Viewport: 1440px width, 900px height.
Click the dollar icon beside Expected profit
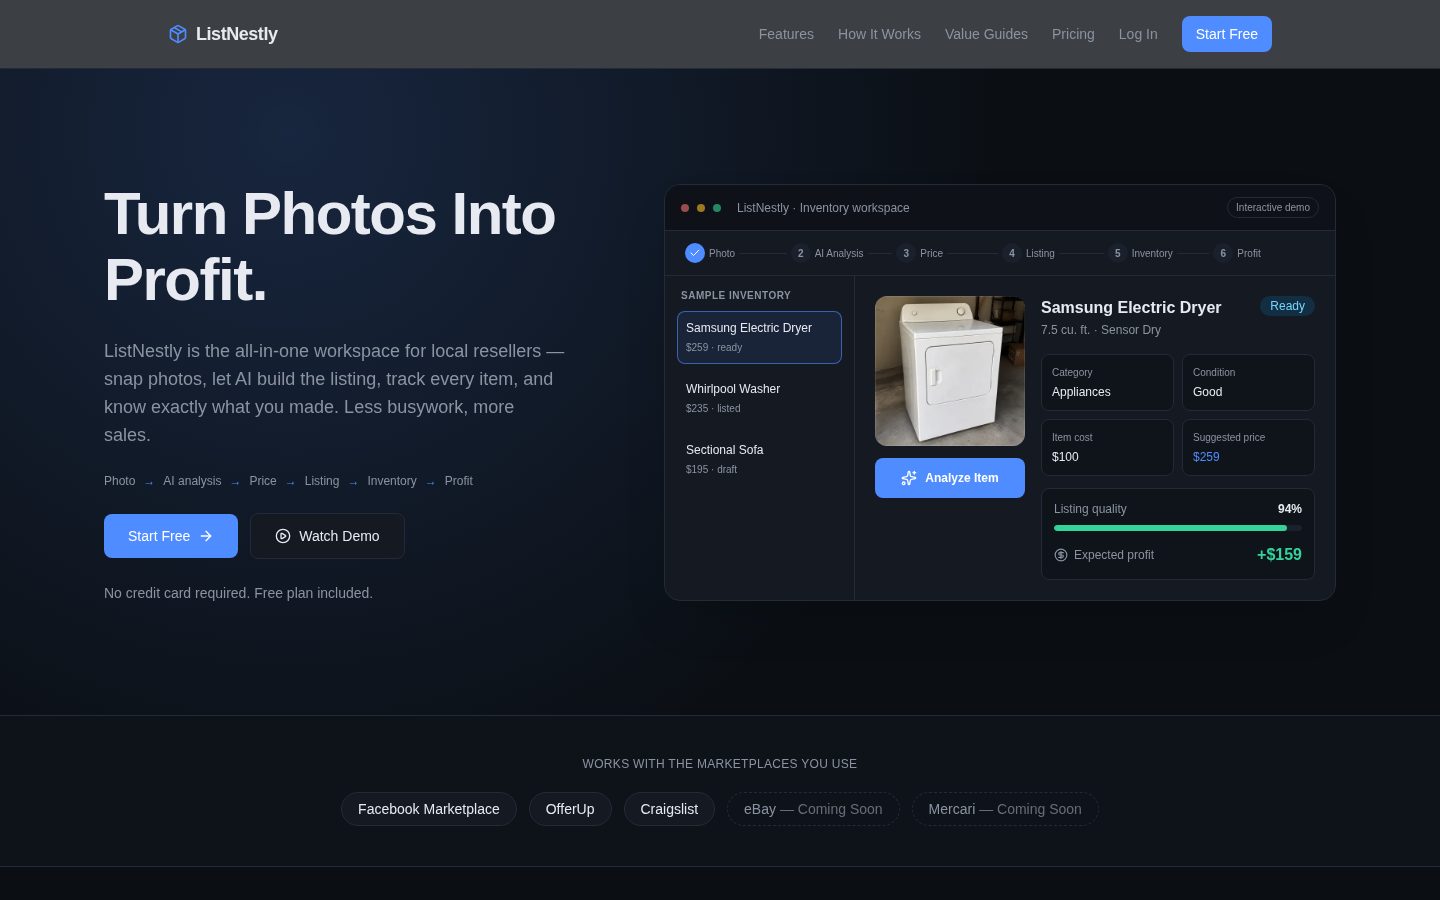click(x=1061, y=555)
